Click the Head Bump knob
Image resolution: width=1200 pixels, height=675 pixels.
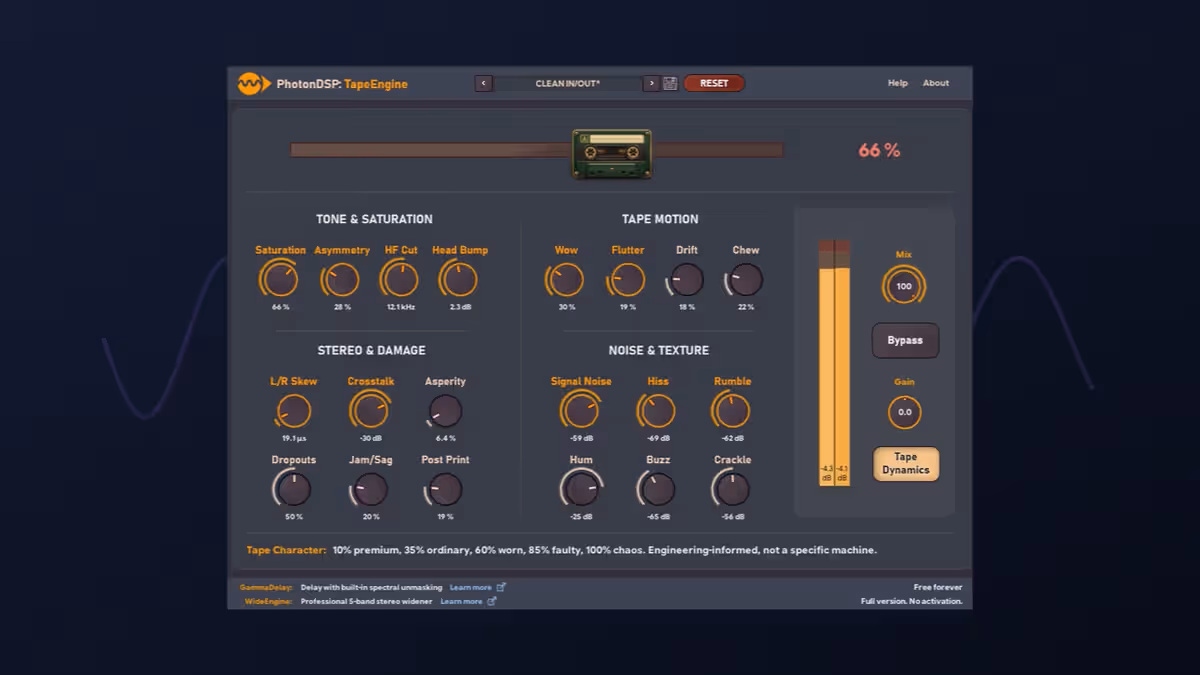[x=460, y=279]
